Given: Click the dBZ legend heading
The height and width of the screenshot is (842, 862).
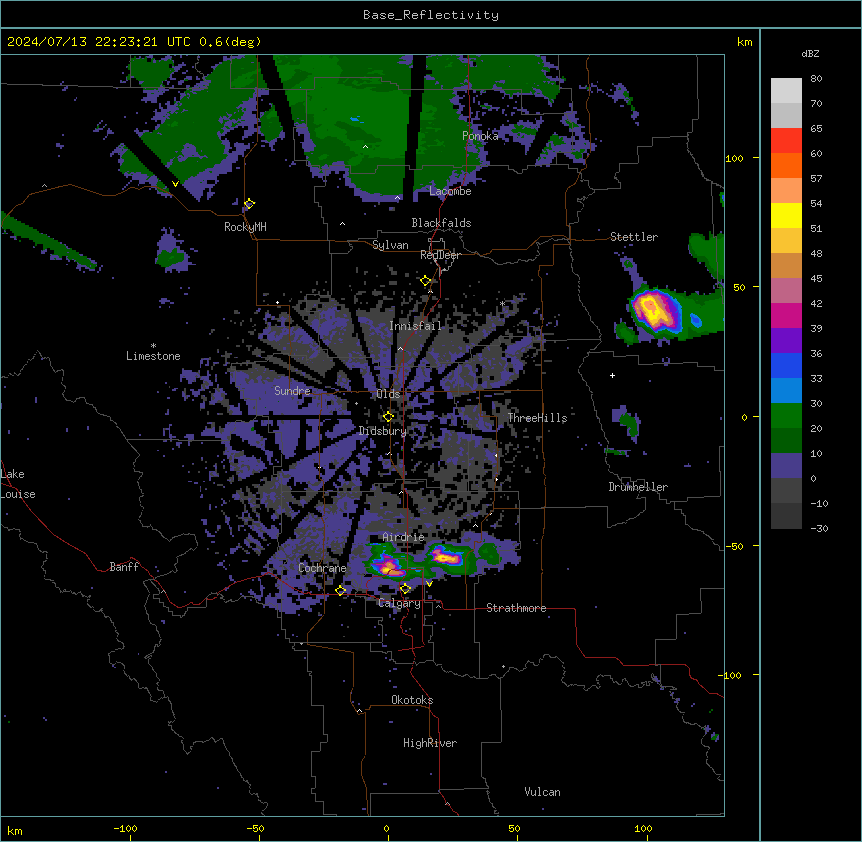Looking at the screenshot, I should (810, 54).
